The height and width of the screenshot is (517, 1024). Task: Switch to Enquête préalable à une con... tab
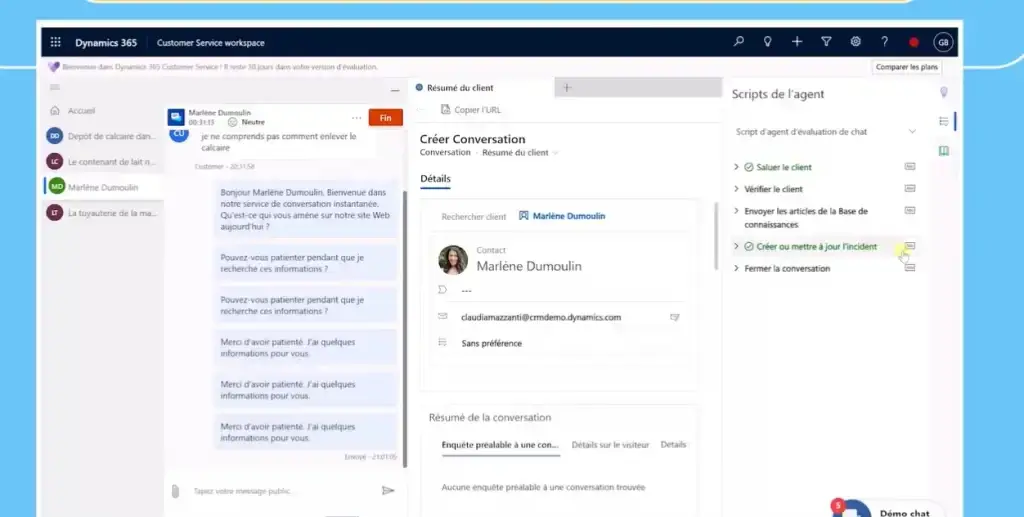click(x=500, y=445)
